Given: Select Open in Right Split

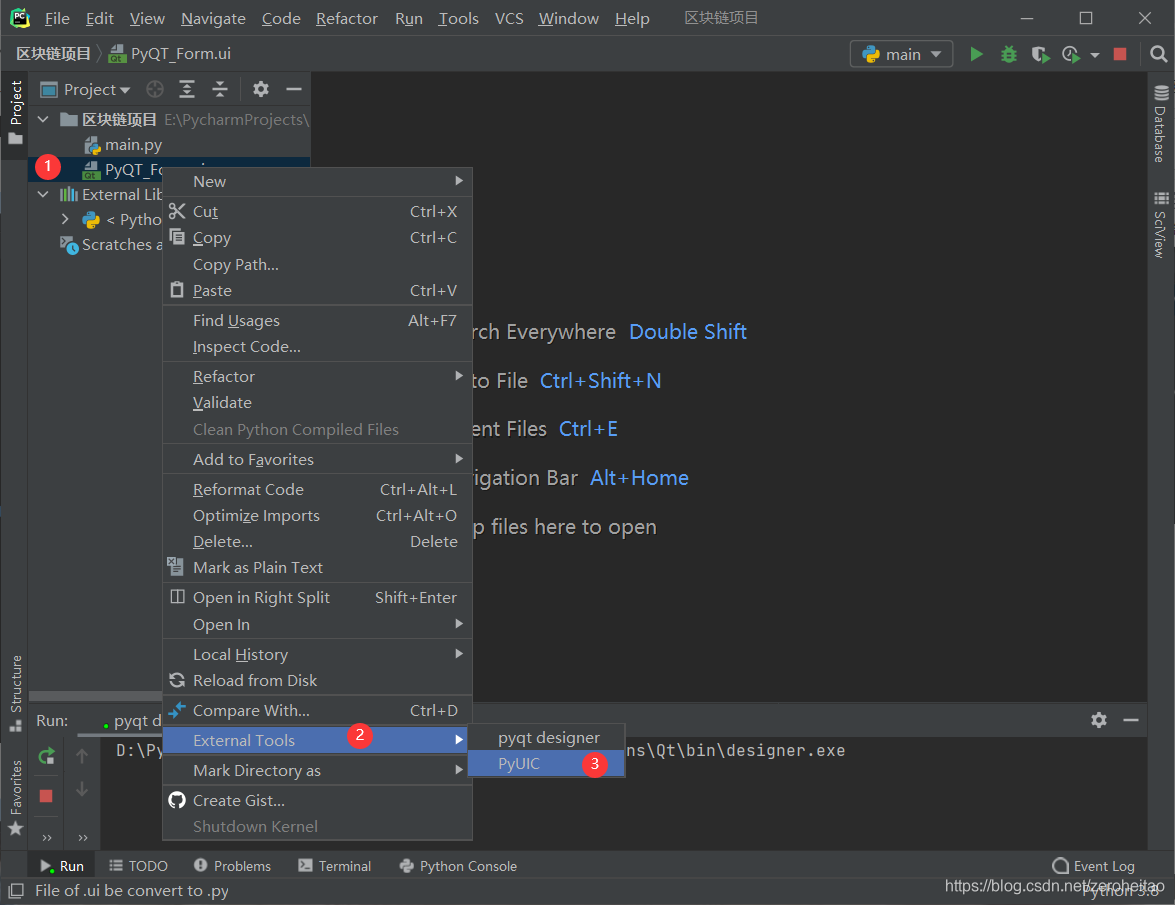Looking at the screenshot, I should pos(318,597).
